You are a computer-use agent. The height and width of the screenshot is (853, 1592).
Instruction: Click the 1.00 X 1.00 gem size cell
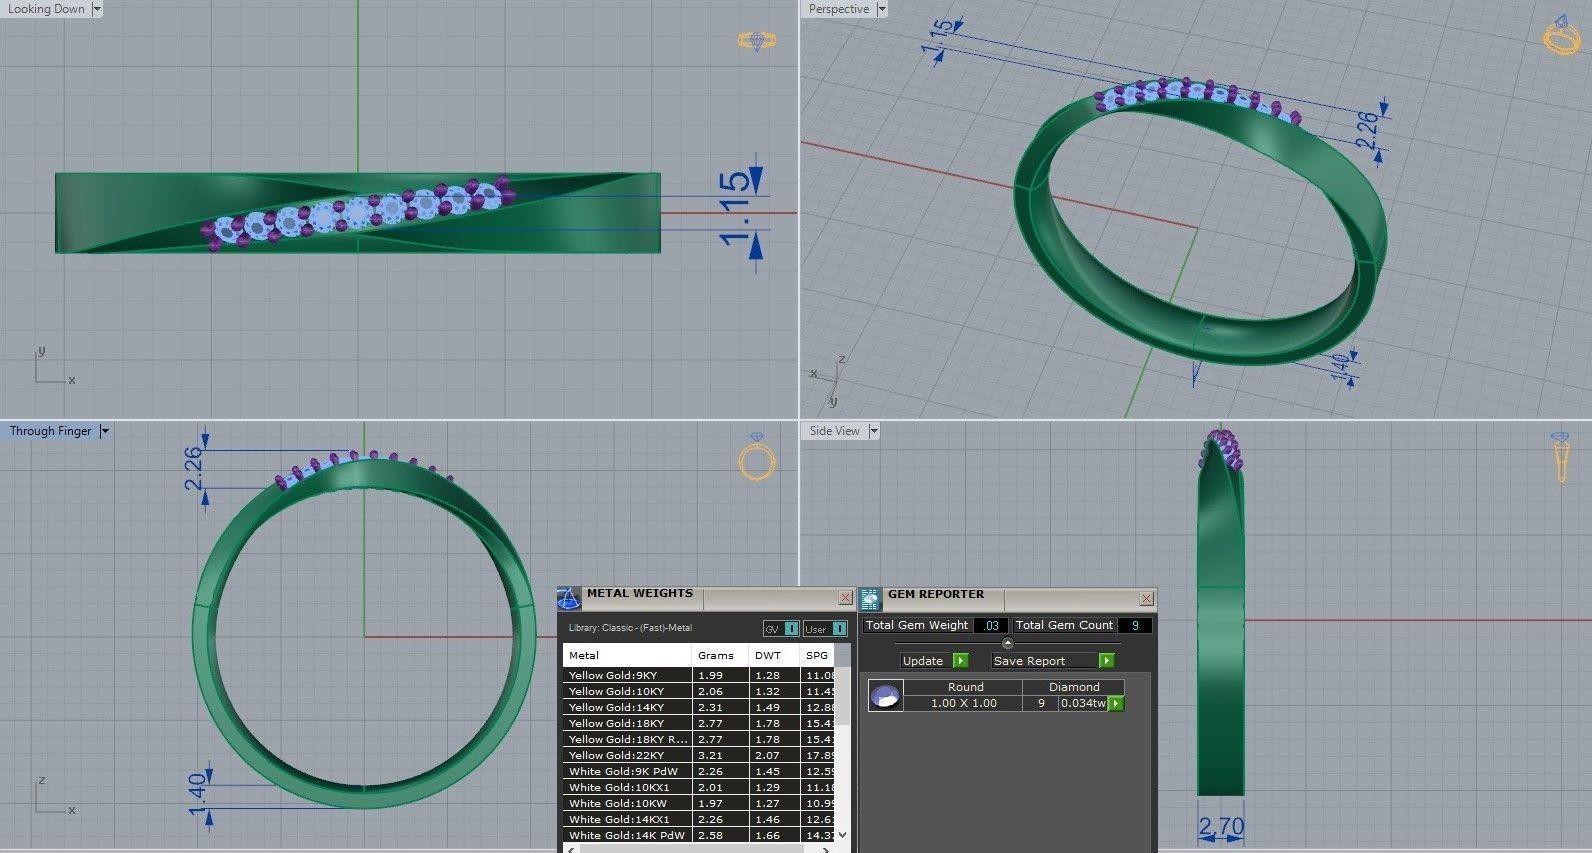point(963,703)
